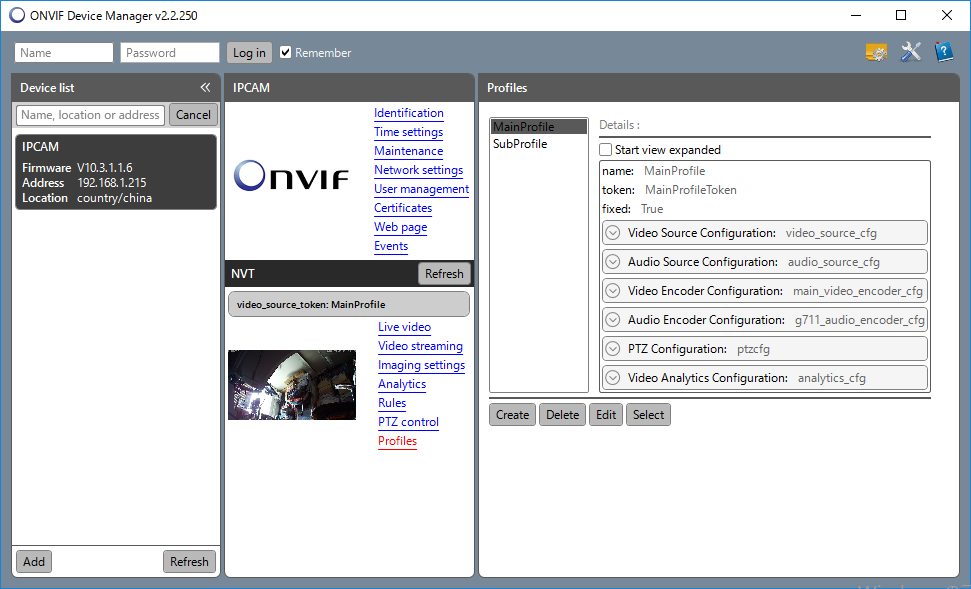
Task: Select the video_source_token: MainProfile bar
Action: 349,304
